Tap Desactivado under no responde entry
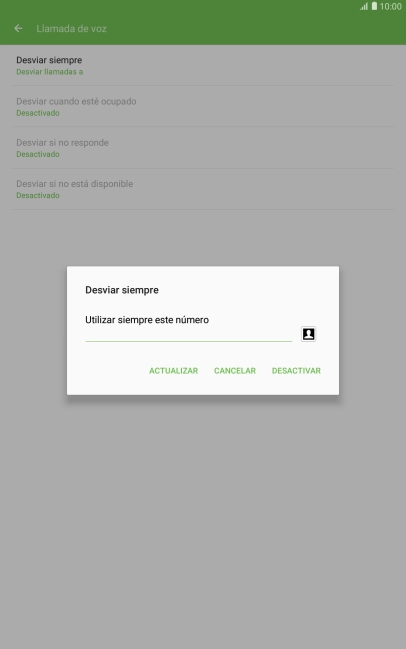This screenshot has height=649, width=406. (38, 154)
